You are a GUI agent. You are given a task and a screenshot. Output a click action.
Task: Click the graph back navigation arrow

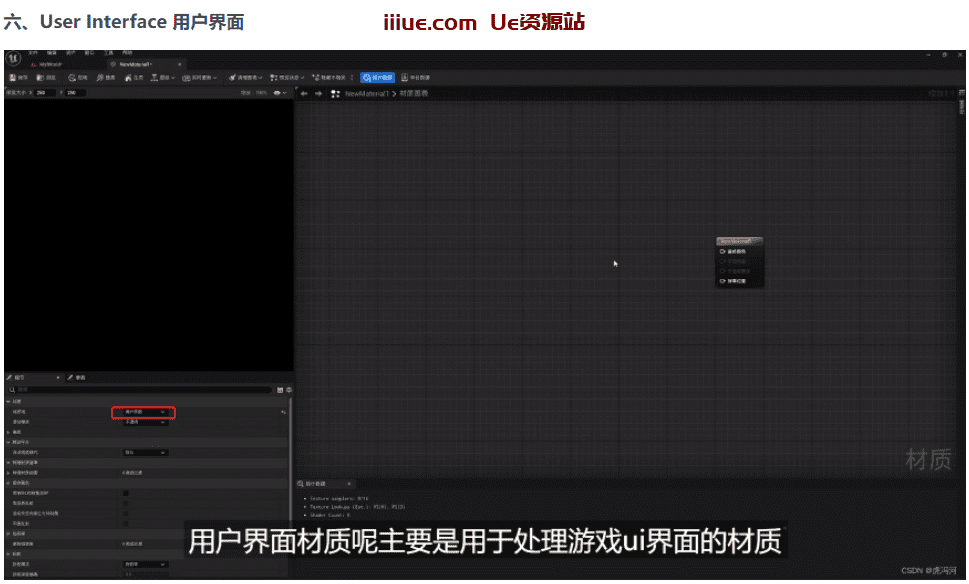[x=304, y=93]
